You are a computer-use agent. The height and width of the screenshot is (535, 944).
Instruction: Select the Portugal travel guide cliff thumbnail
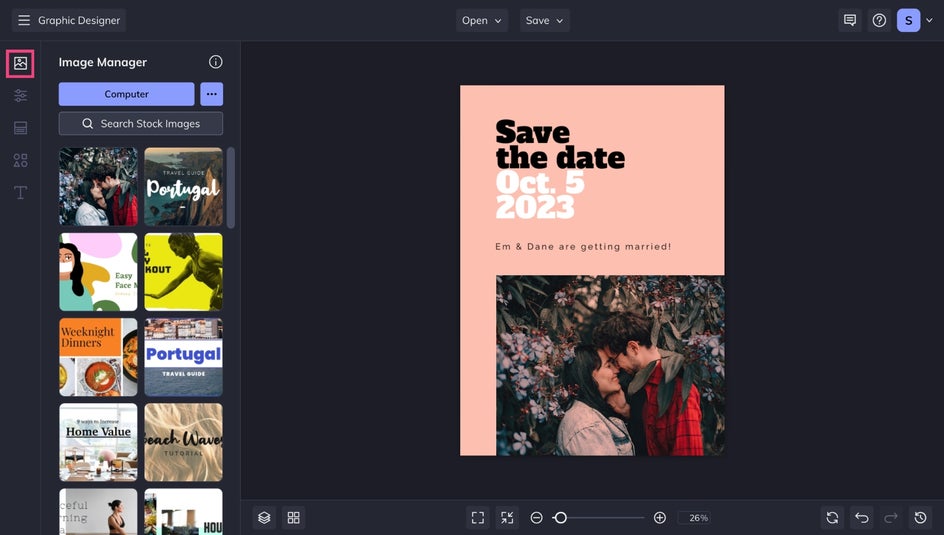184,187
